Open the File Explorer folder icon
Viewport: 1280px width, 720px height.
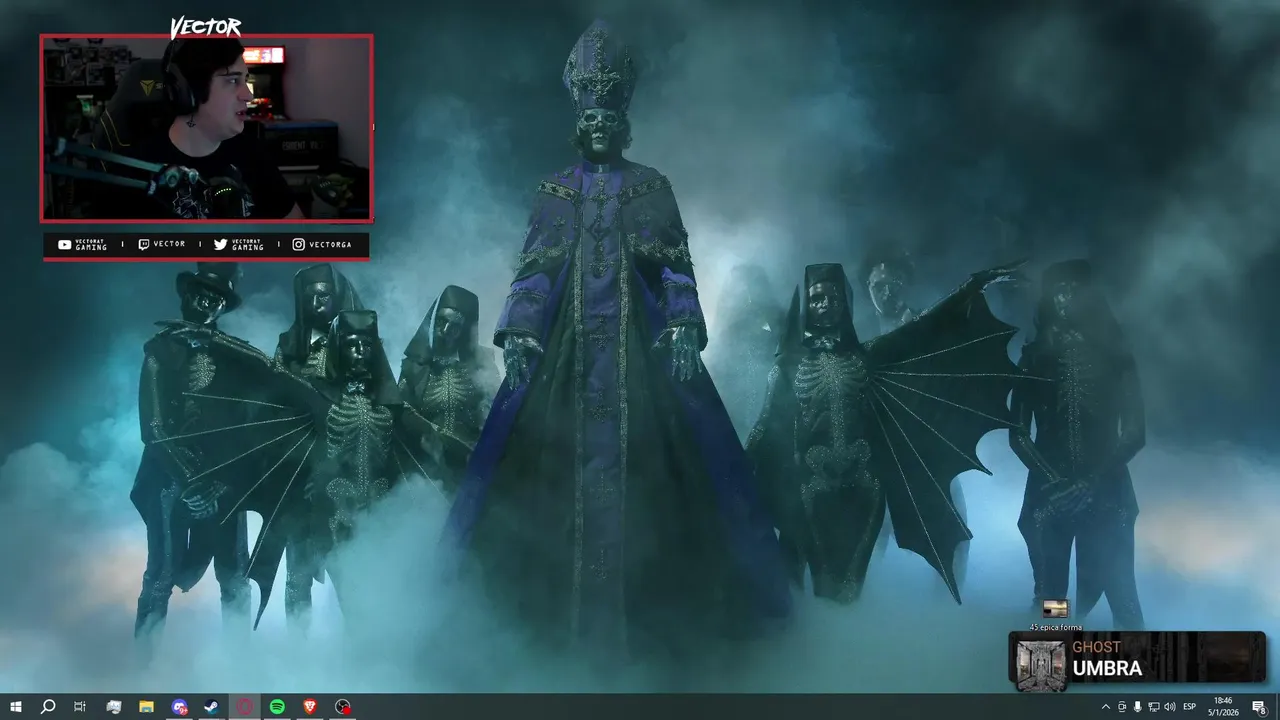pyautogui.click(x=146, y=707)
